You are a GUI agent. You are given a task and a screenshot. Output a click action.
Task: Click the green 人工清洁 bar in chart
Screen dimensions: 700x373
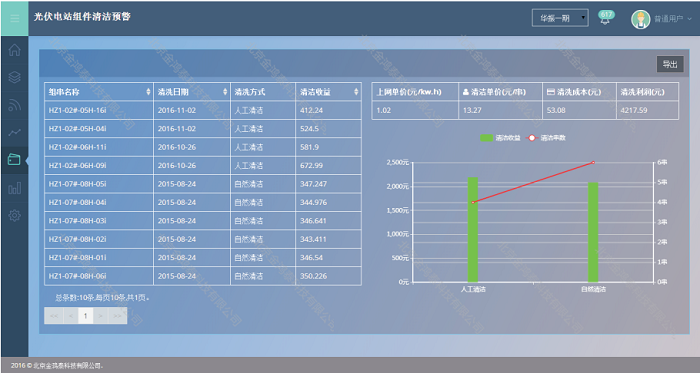473,230
